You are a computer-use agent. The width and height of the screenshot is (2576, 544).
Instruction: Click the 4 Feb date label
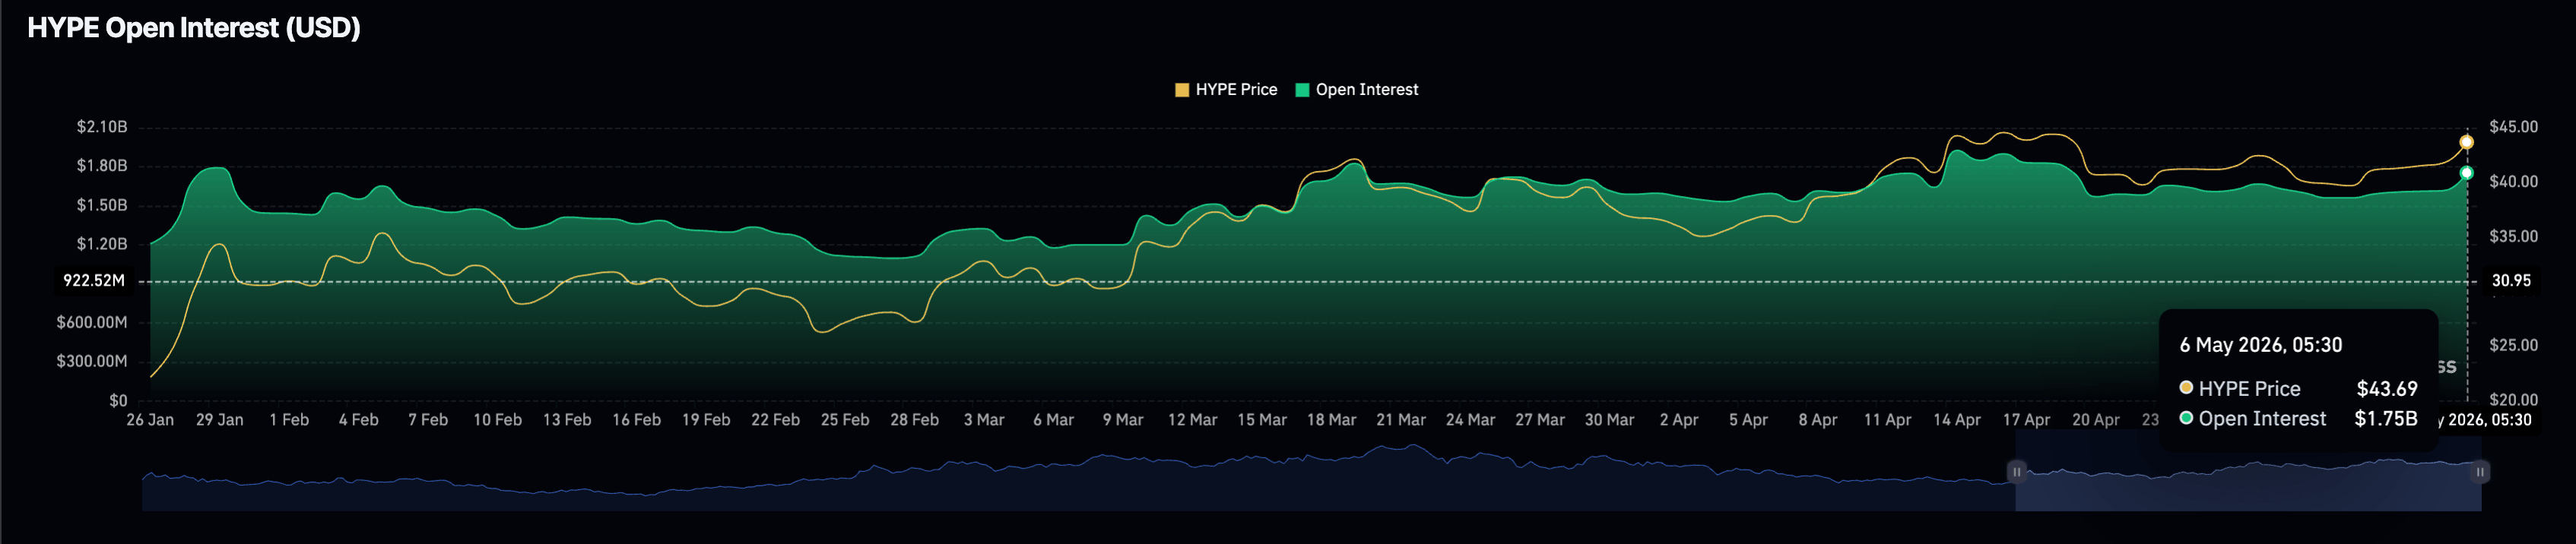(358, 420)
